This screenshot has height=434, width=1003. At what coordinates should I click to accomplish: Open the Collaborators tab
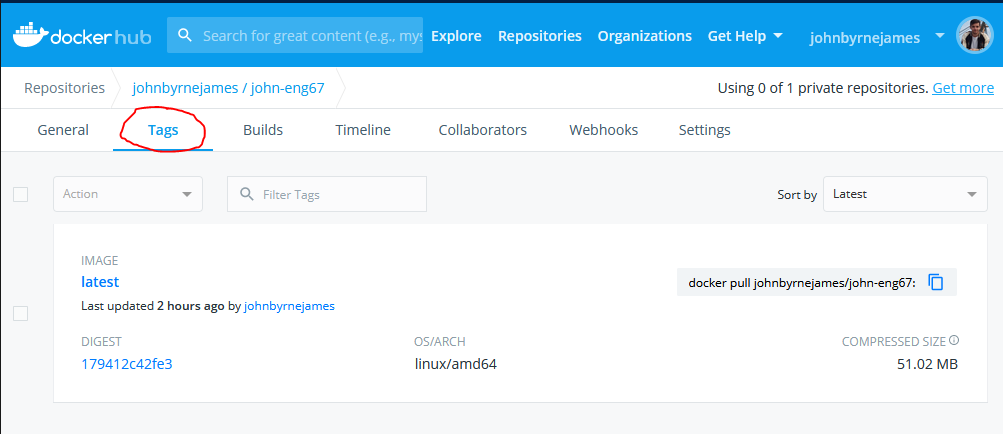pos(482,130)
